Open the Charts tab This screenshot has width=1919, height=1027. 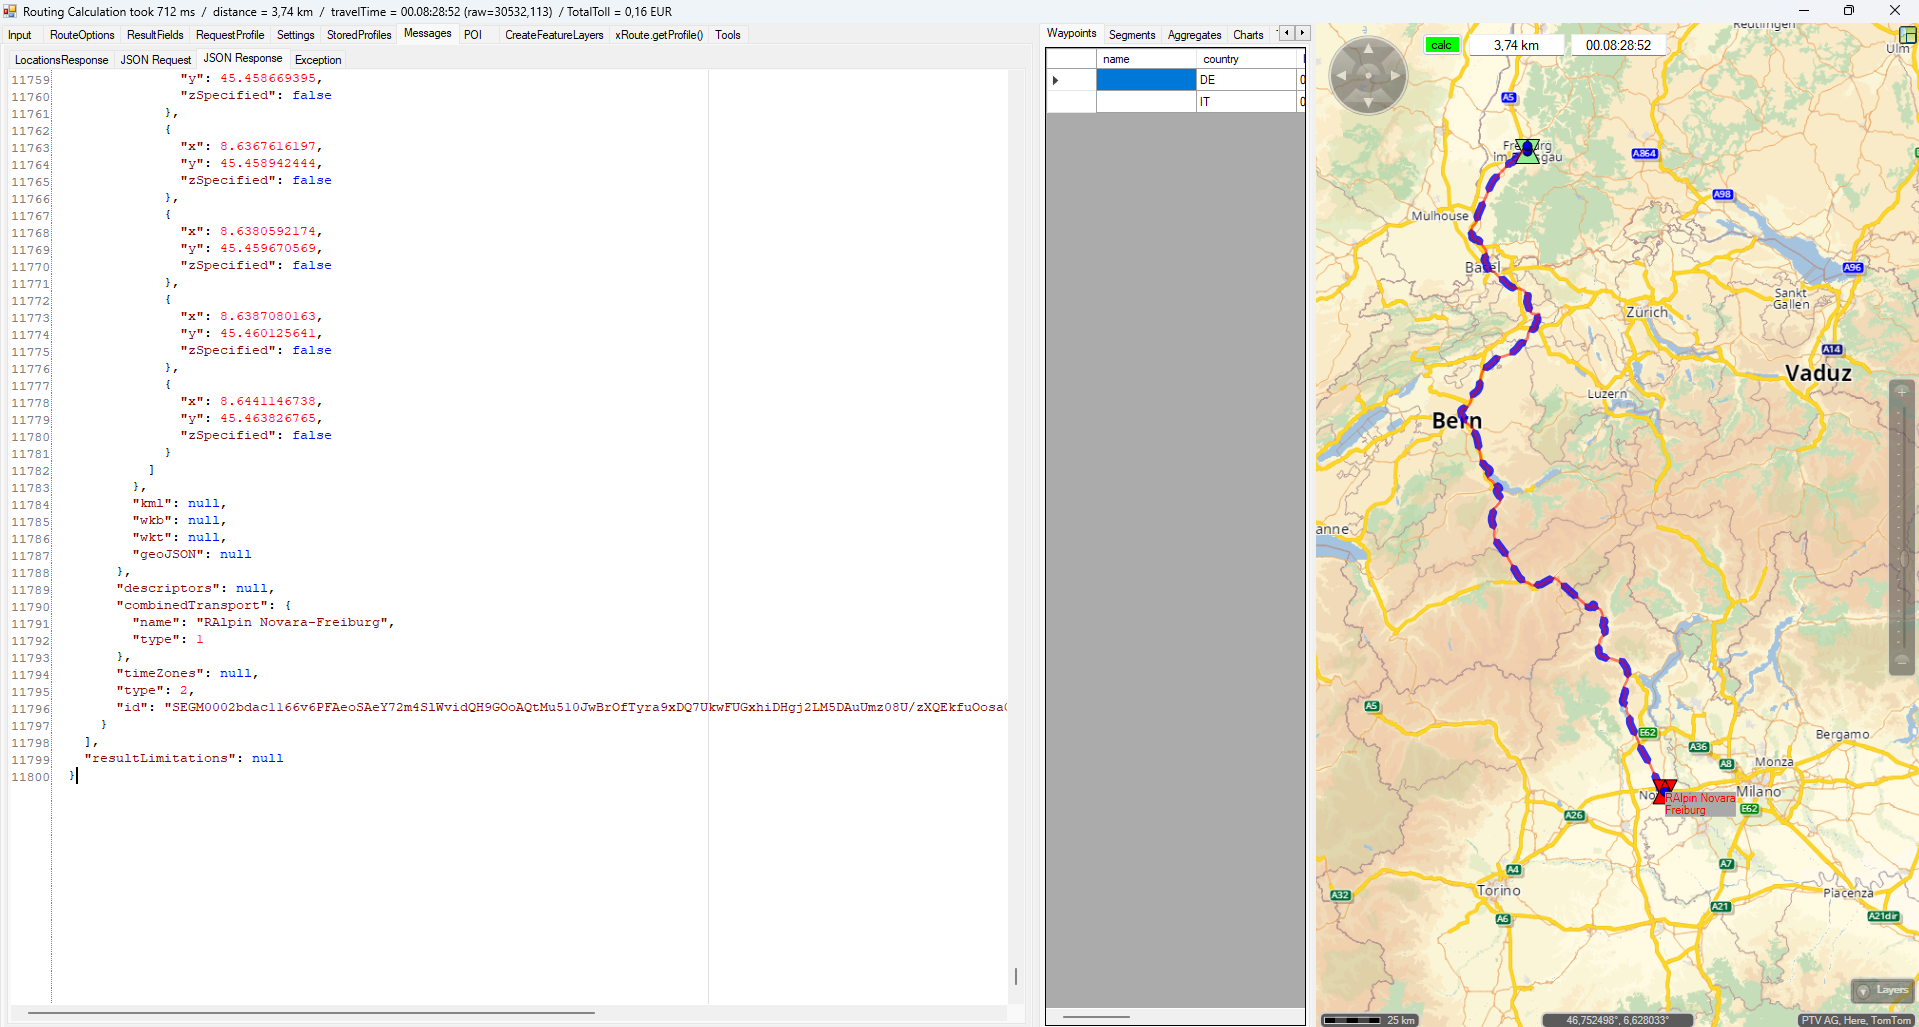1248,35
